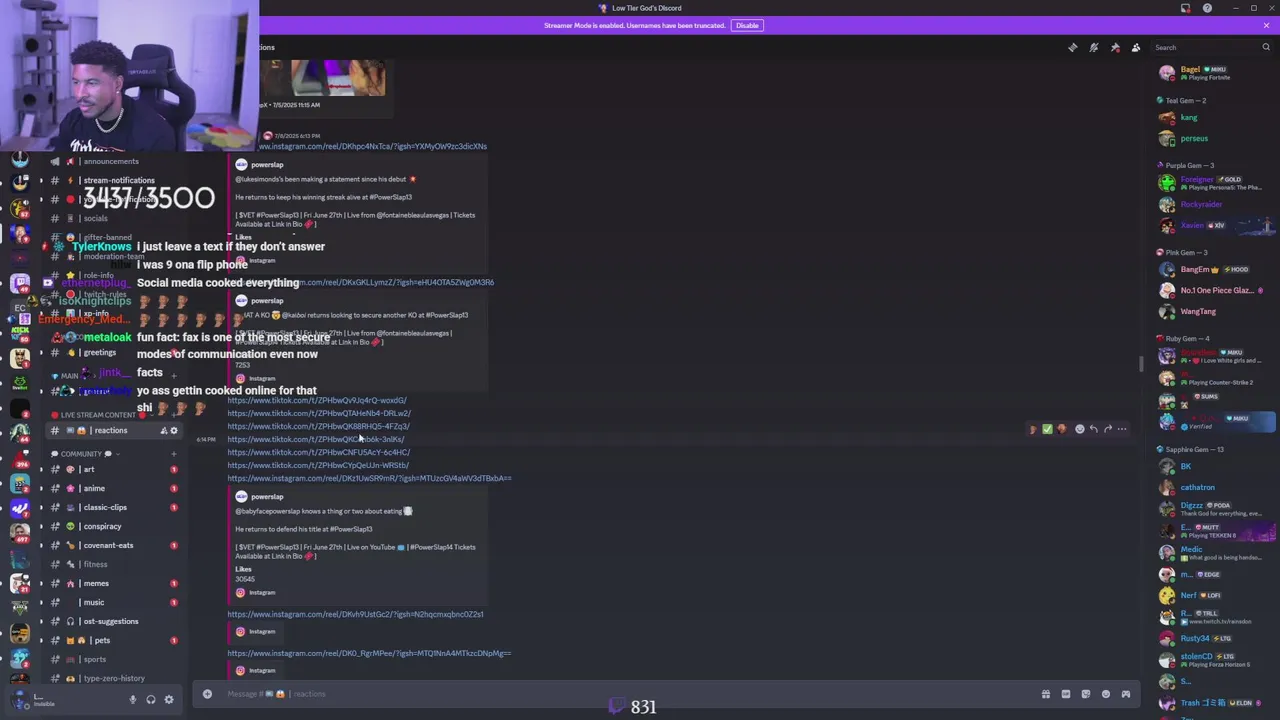Open the emoji picker in message bar
Image resolution: width=1280 pixels, height=720 pixels.
pyautogui.click(x=1106, y=694)
